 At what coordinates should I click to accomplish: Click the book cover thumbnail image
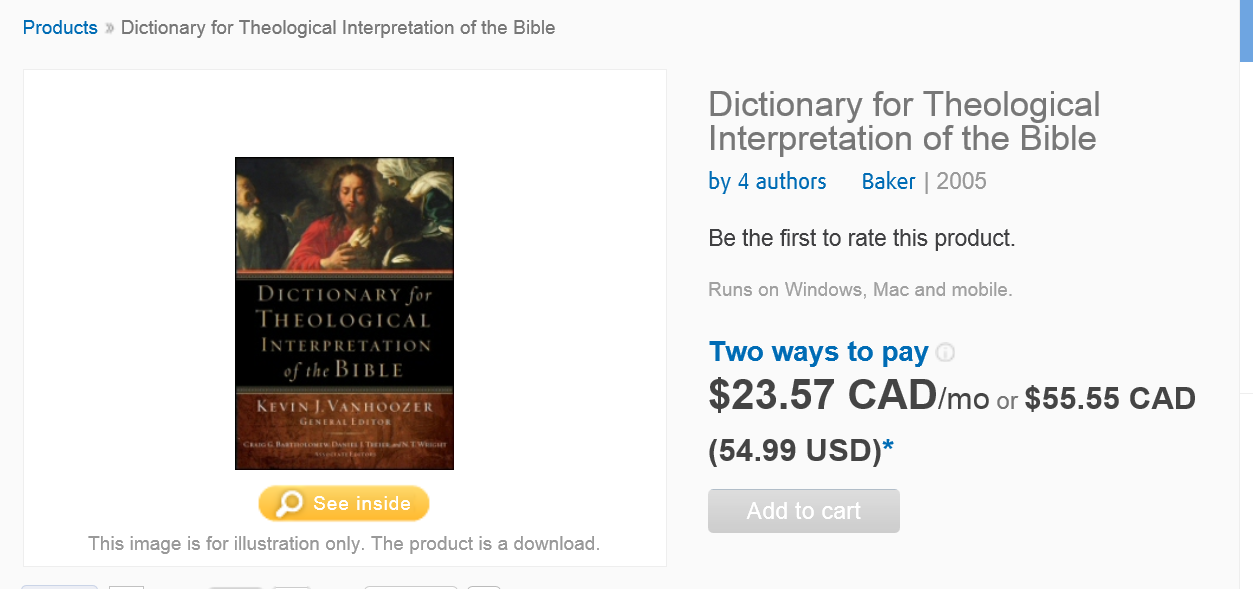pyautogui.click(x=344, y=313)
